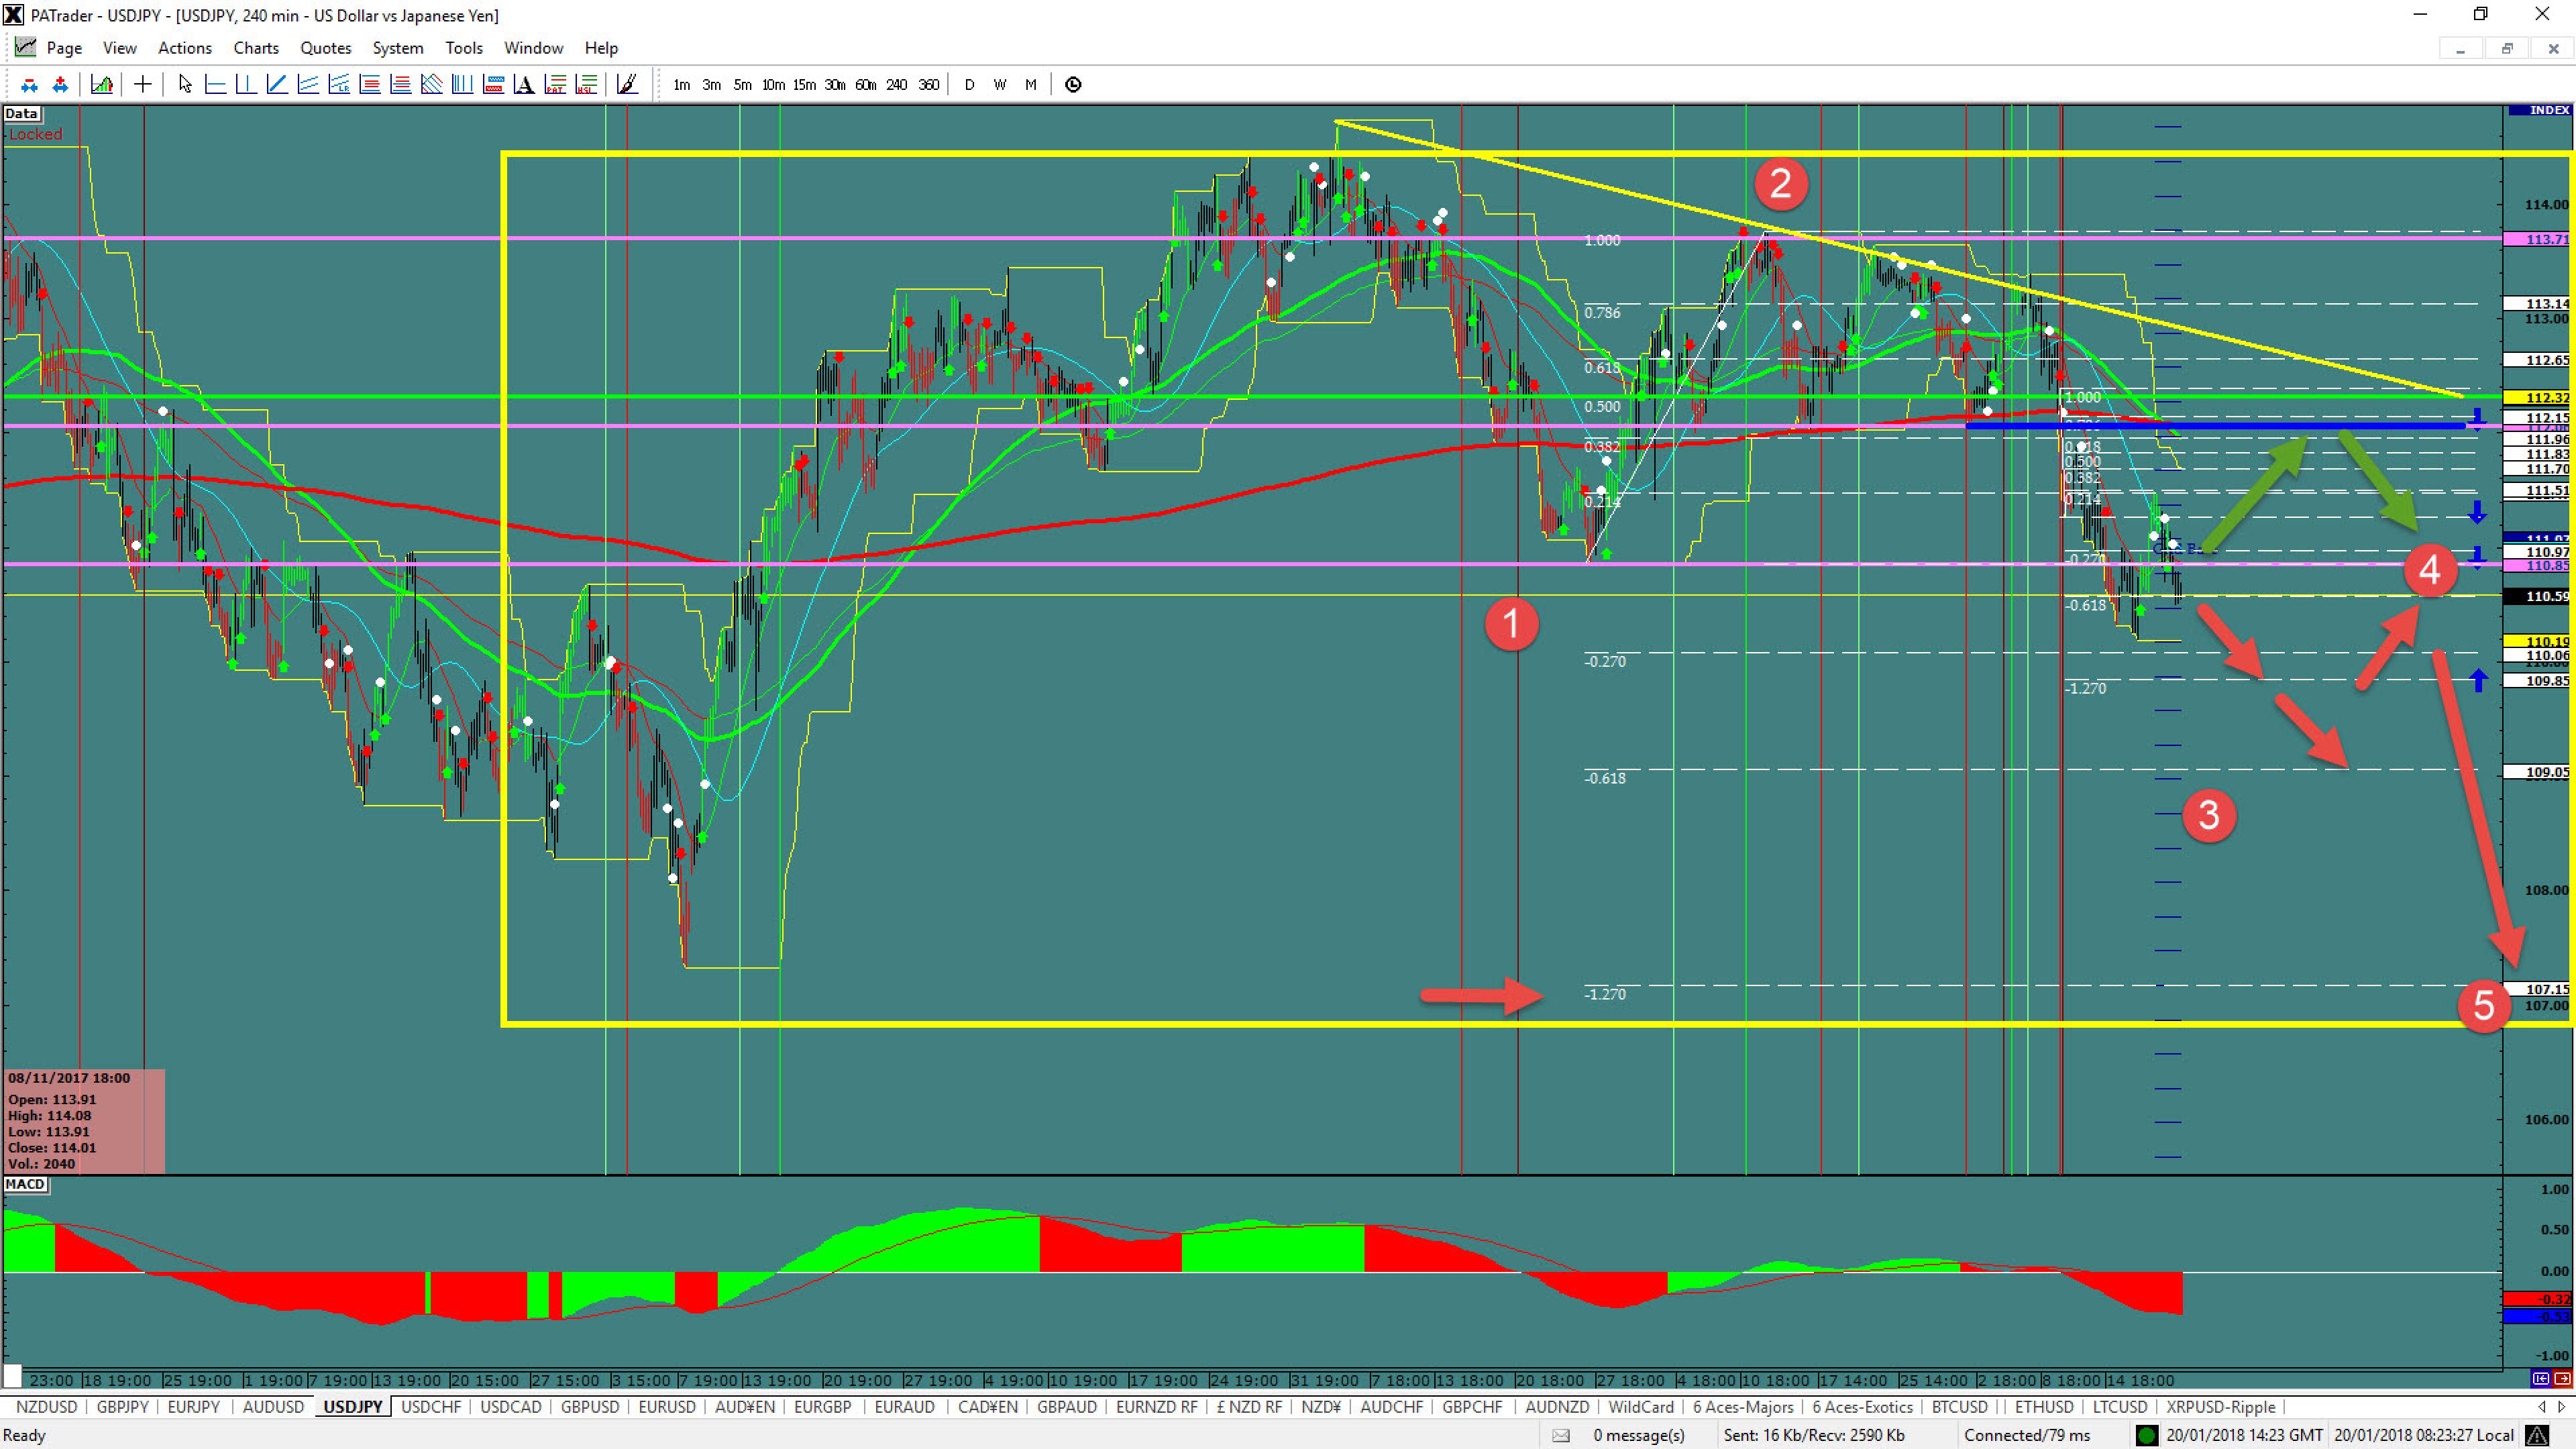The image size is (2576, 1449).
Task: Open the System menu
Action: click(398, 48)
